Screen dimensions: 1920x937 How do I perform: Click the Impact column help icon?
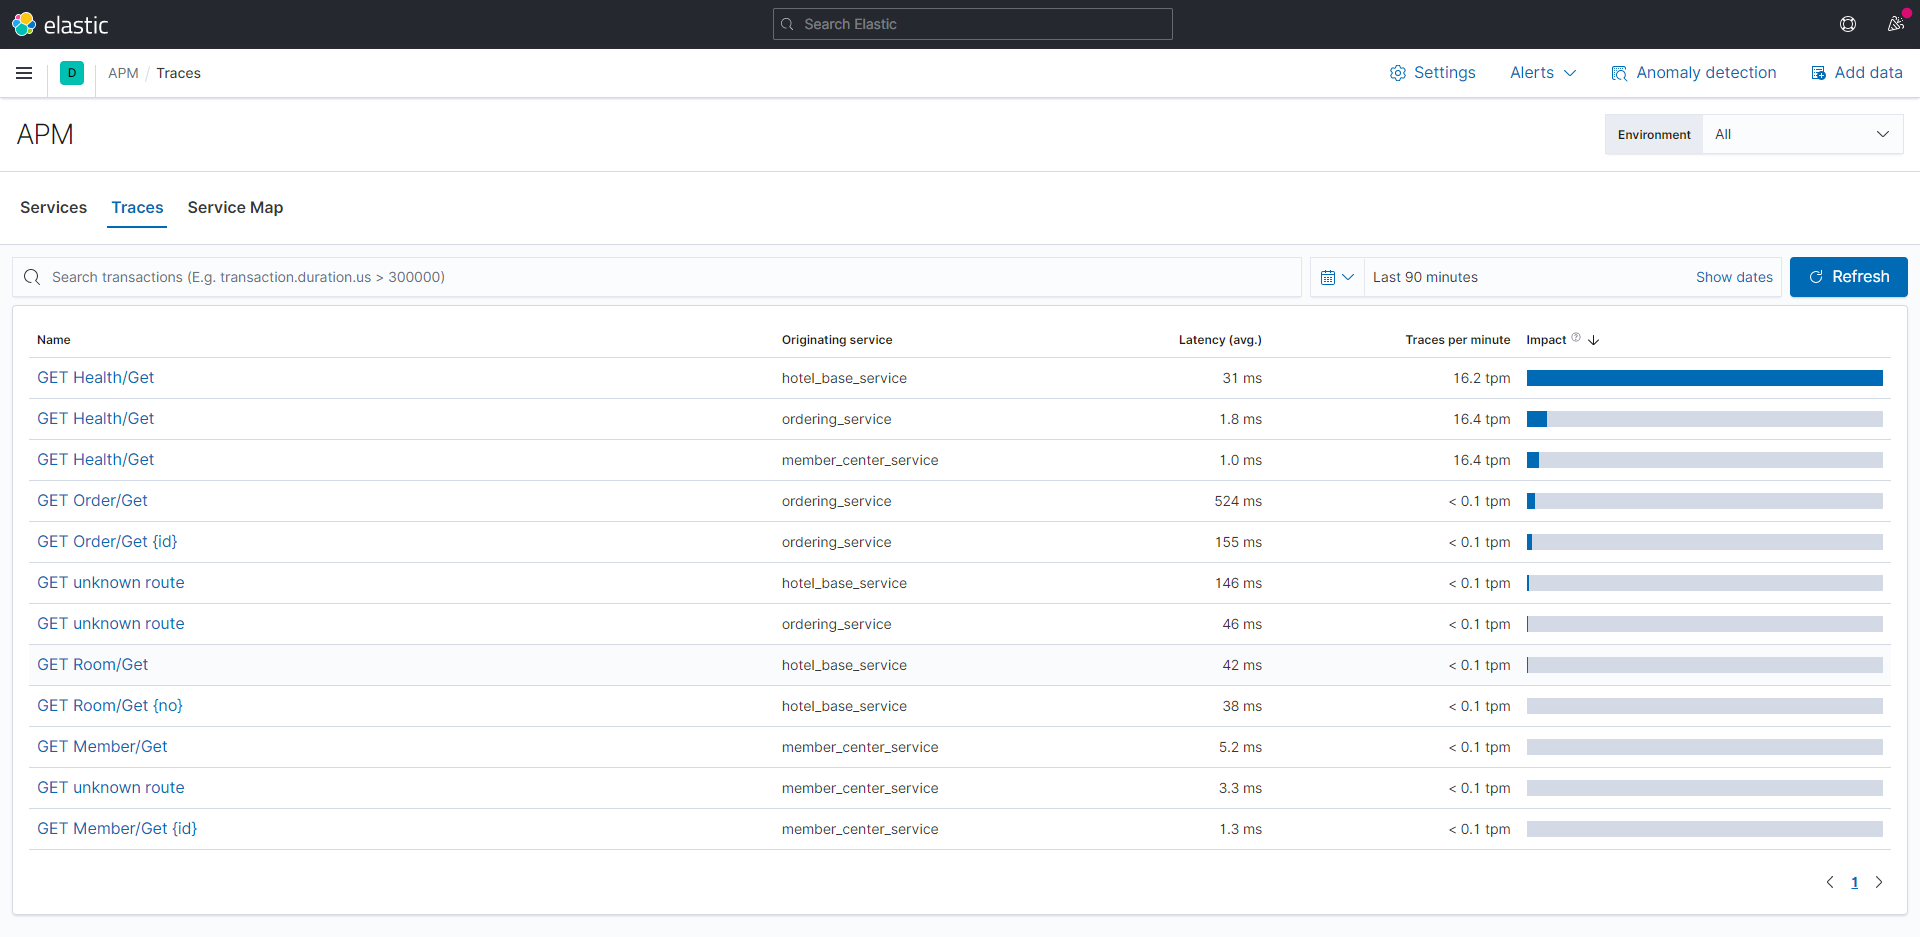pos(1576,338)
